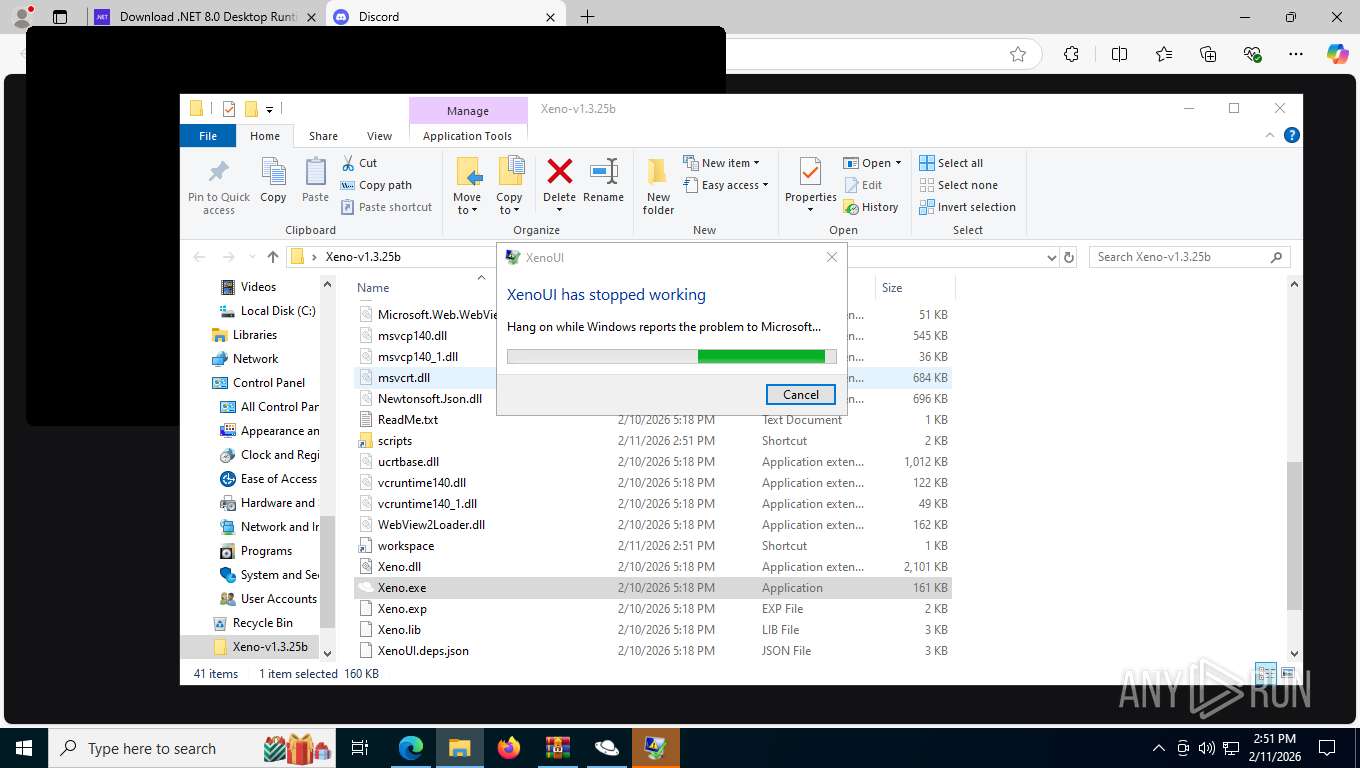Switch to details view layout icon

pyautogui.click(x=1266, y=674)
